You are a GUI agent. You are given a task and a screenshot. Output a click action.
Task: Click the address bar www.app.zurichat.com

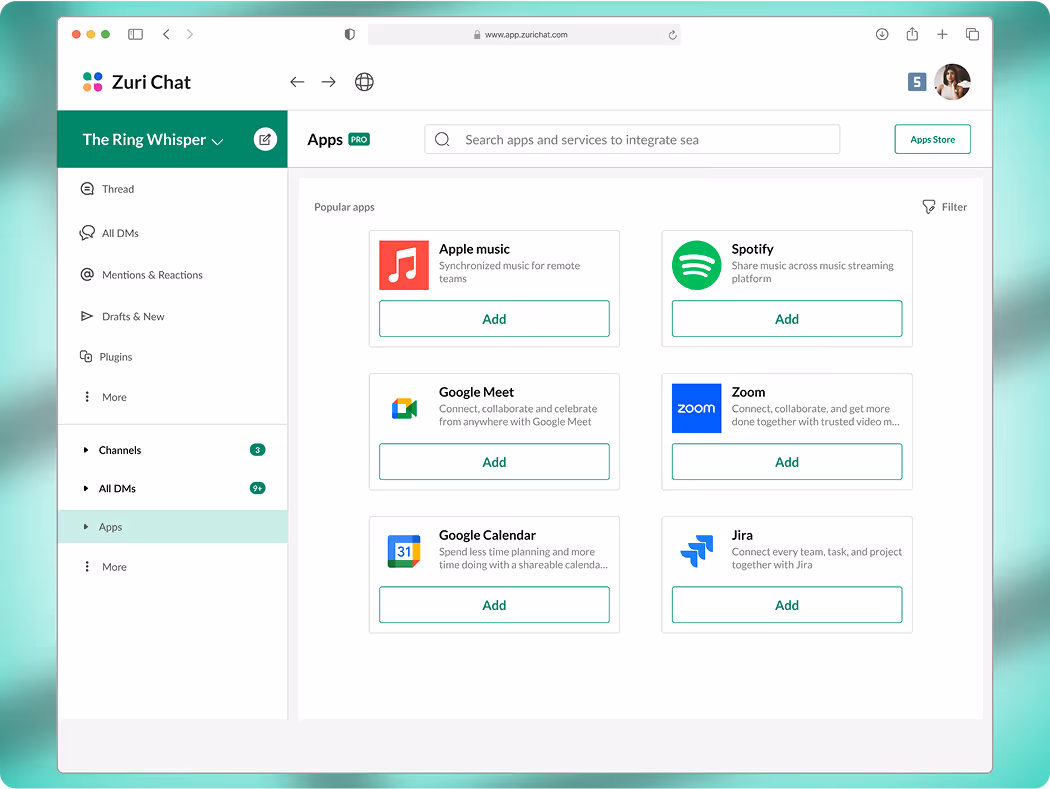524,35
